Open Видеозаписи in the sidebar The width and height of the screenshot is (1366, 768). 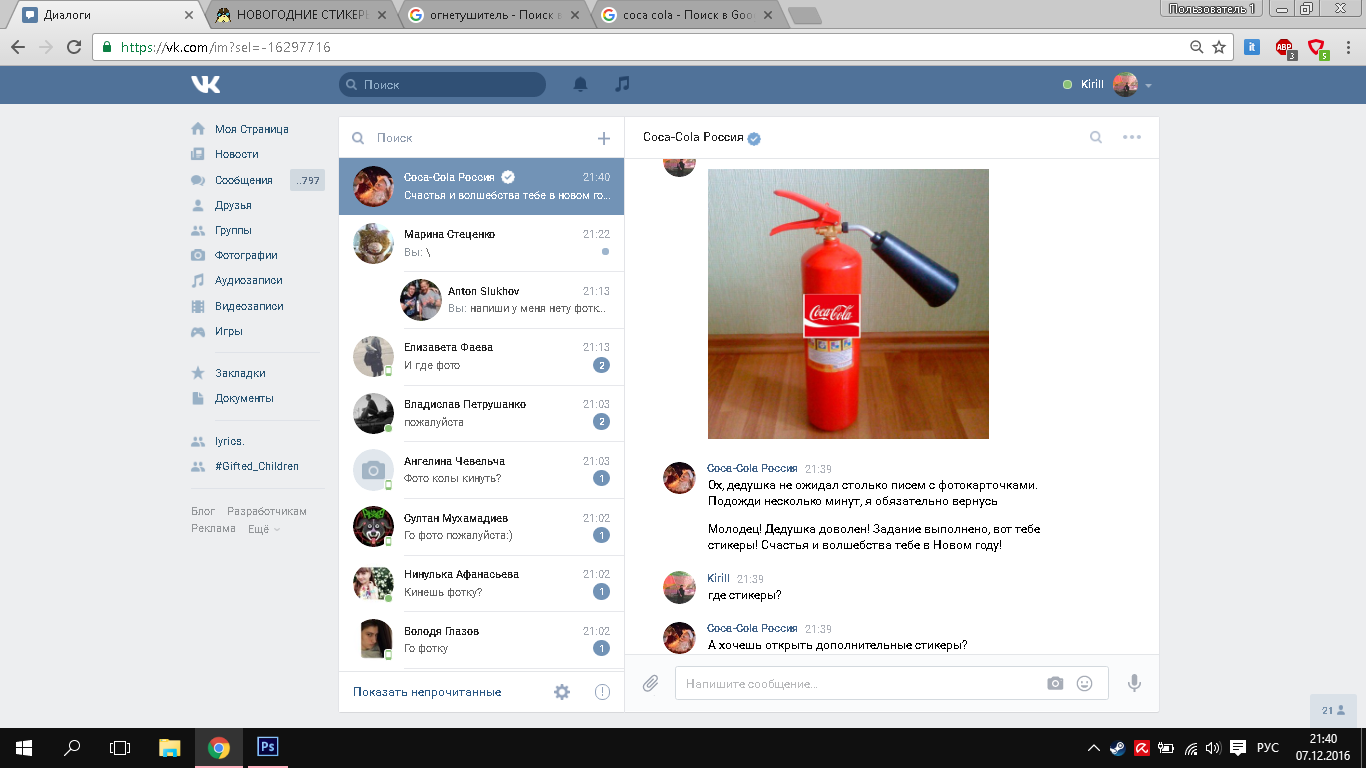pyautogui.click(x=249, y=306)
